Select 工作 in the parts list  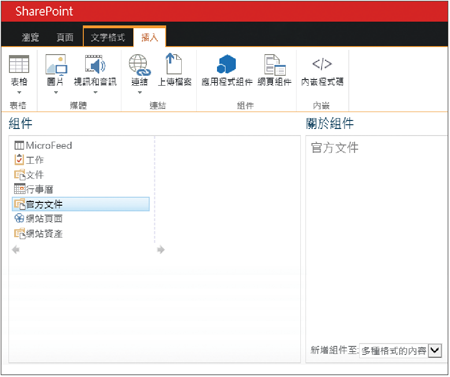pyautogui.click(x=35, y=160)
